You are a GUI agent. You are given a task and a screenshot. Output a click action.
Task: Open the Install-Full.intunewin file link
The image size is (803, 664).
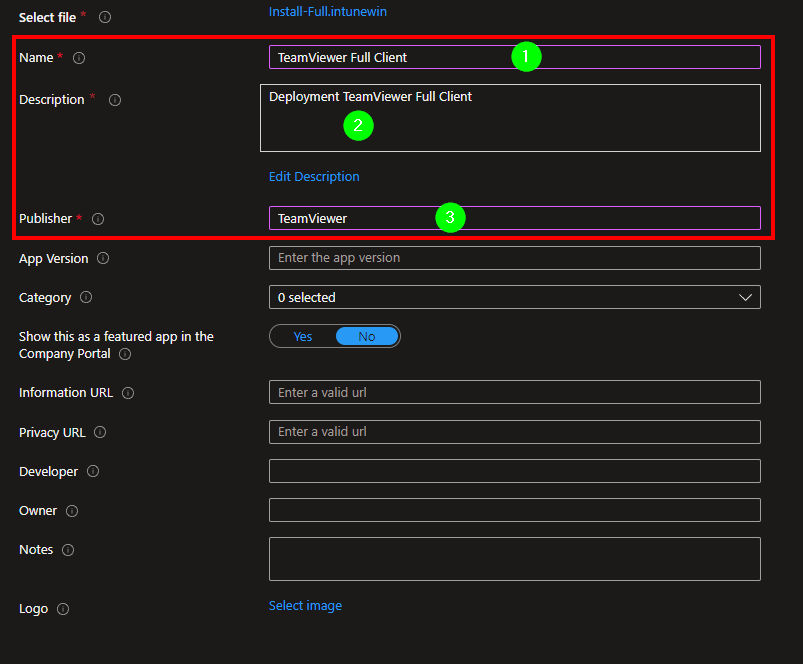(328, 11)
